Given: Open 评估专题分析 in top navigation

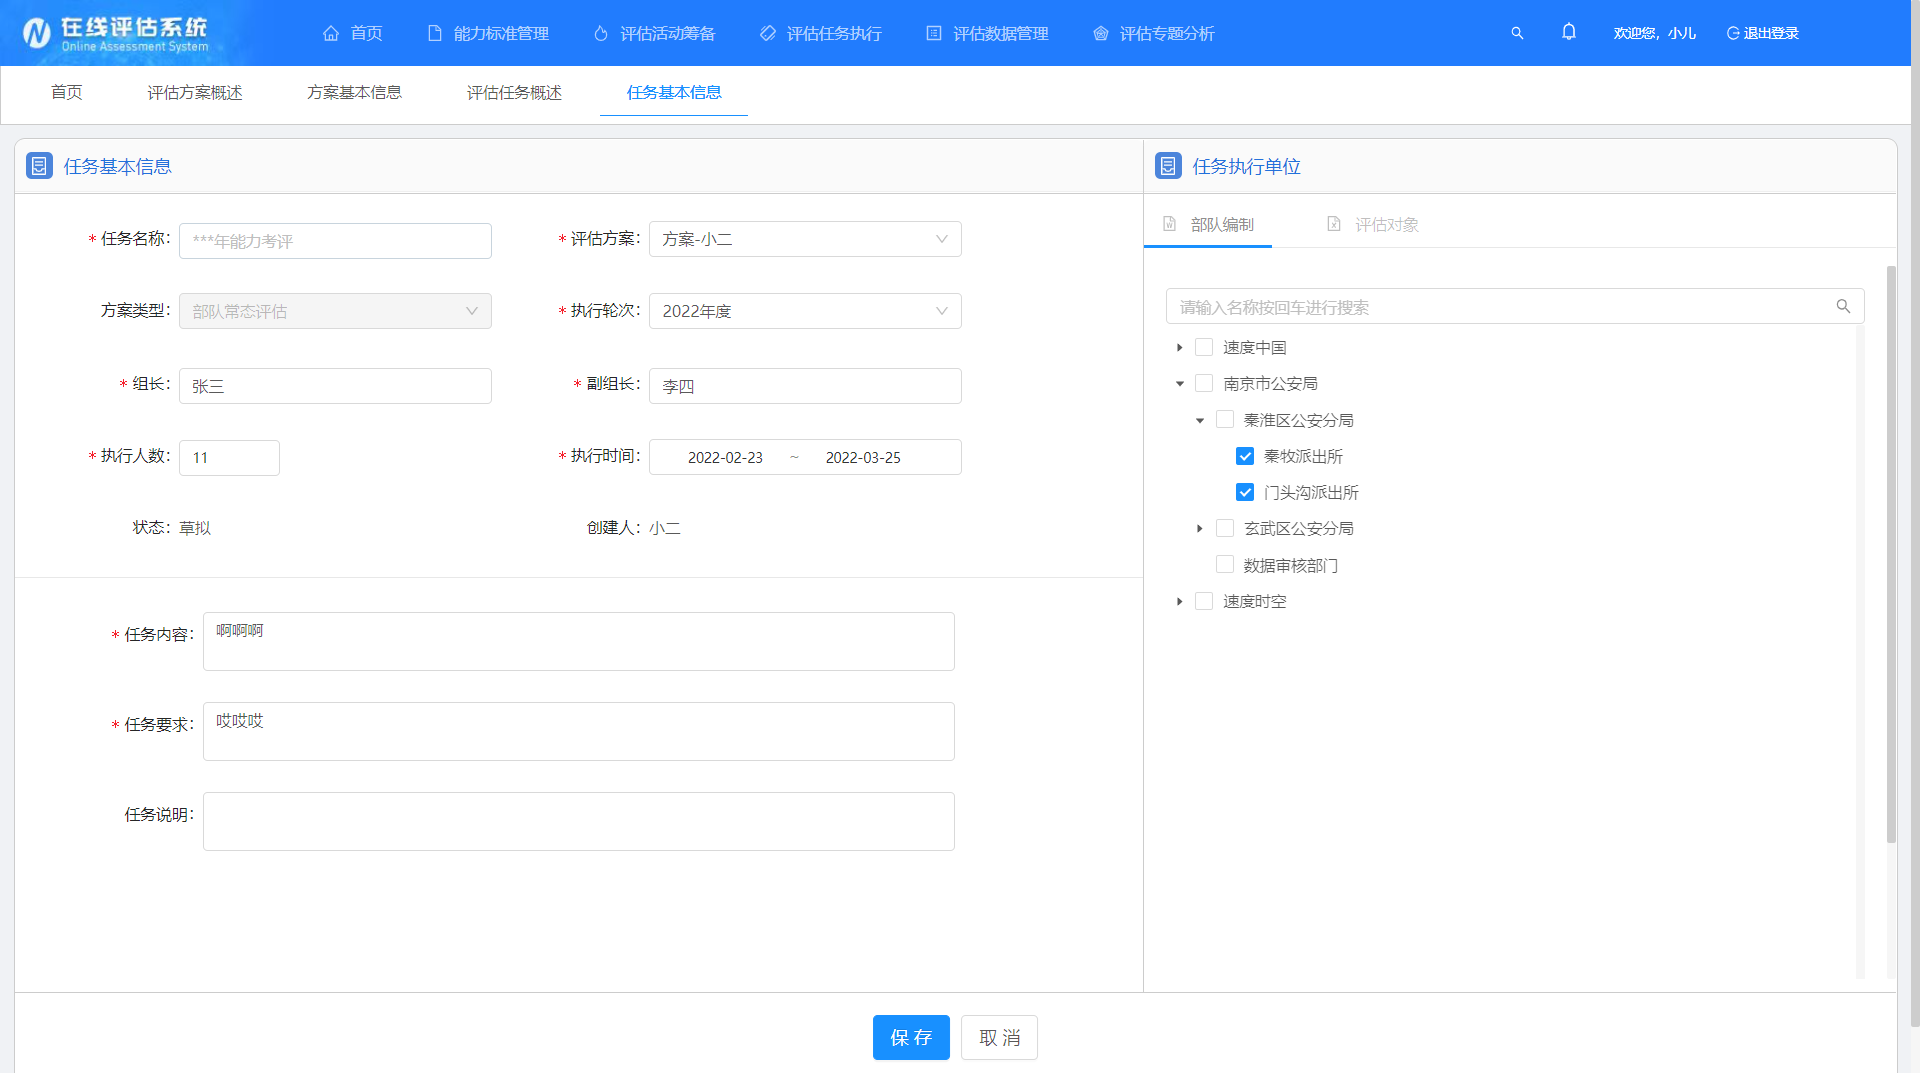Looking at the screenshot, I should coord(1154,33).
